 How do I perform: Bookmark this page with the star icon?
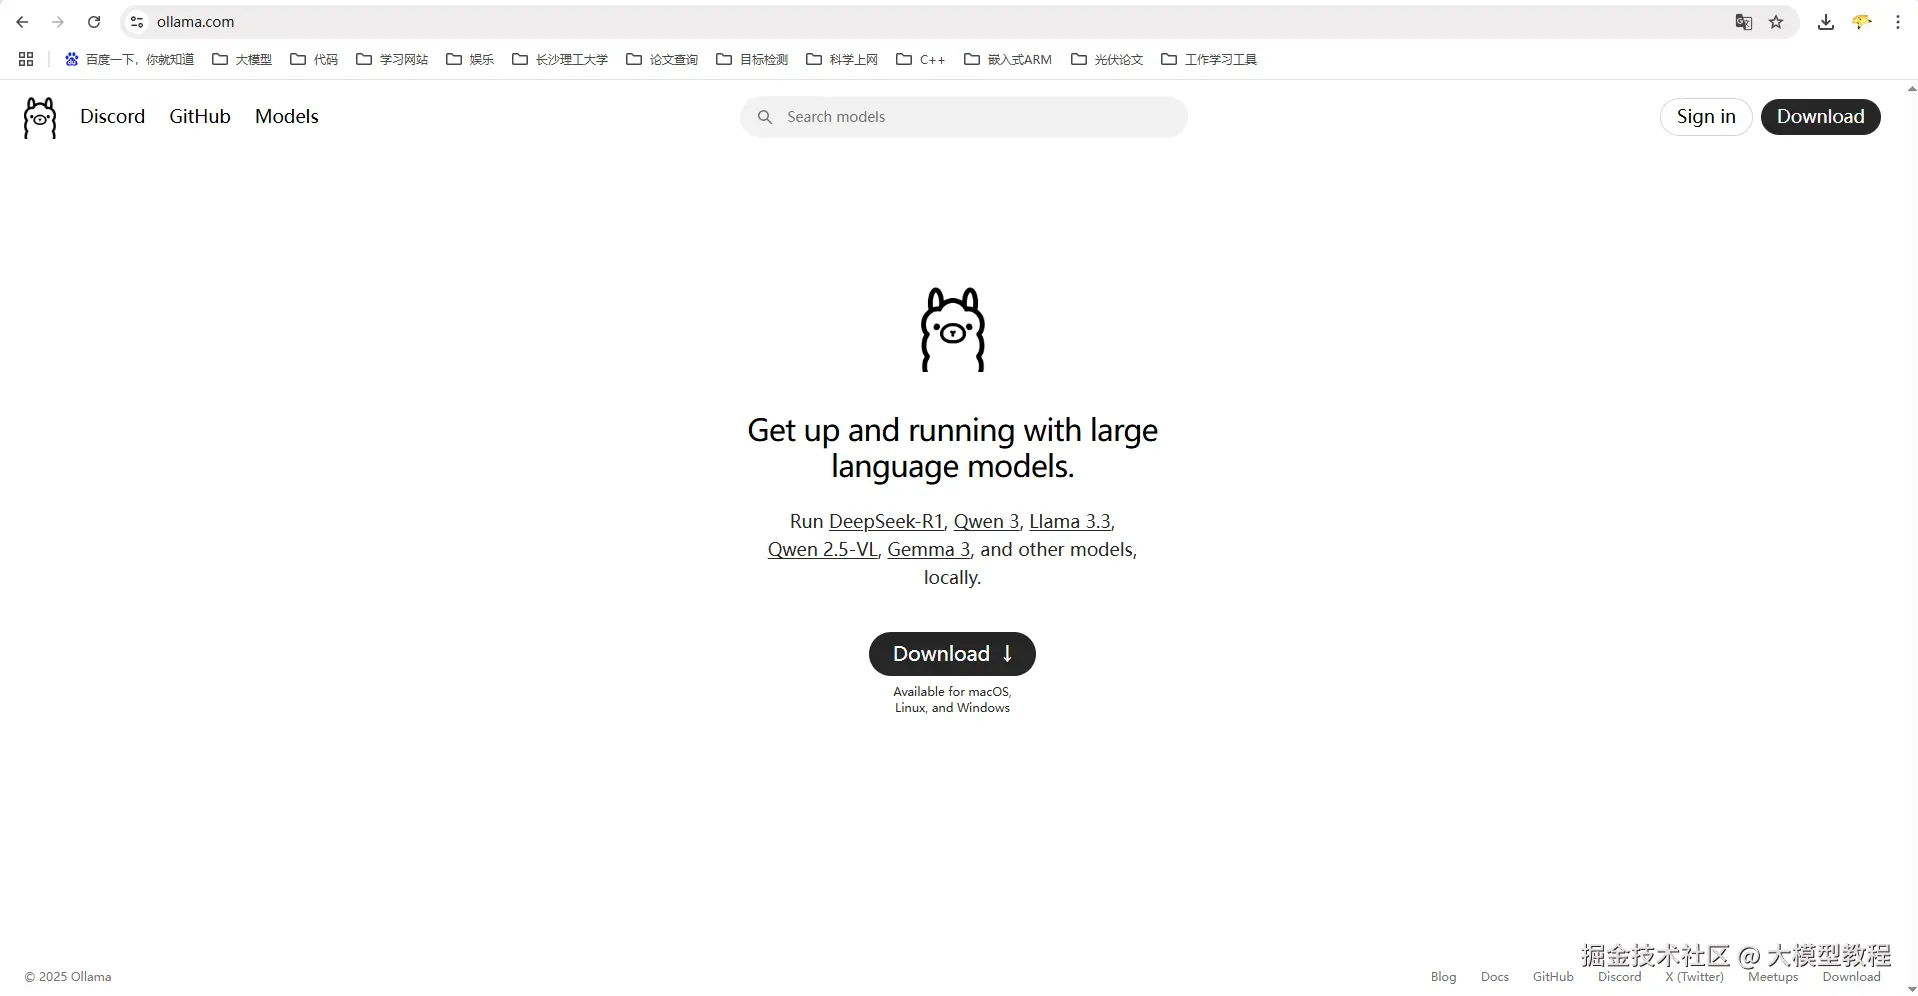pos(1776,22)
